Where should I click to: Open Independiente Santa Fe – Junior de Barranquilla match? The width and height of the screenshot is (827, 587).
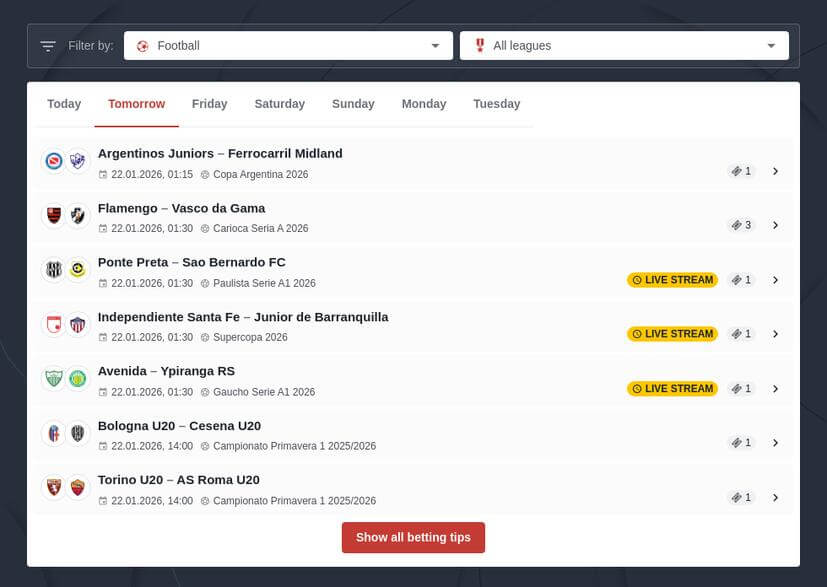click(243, 317)
